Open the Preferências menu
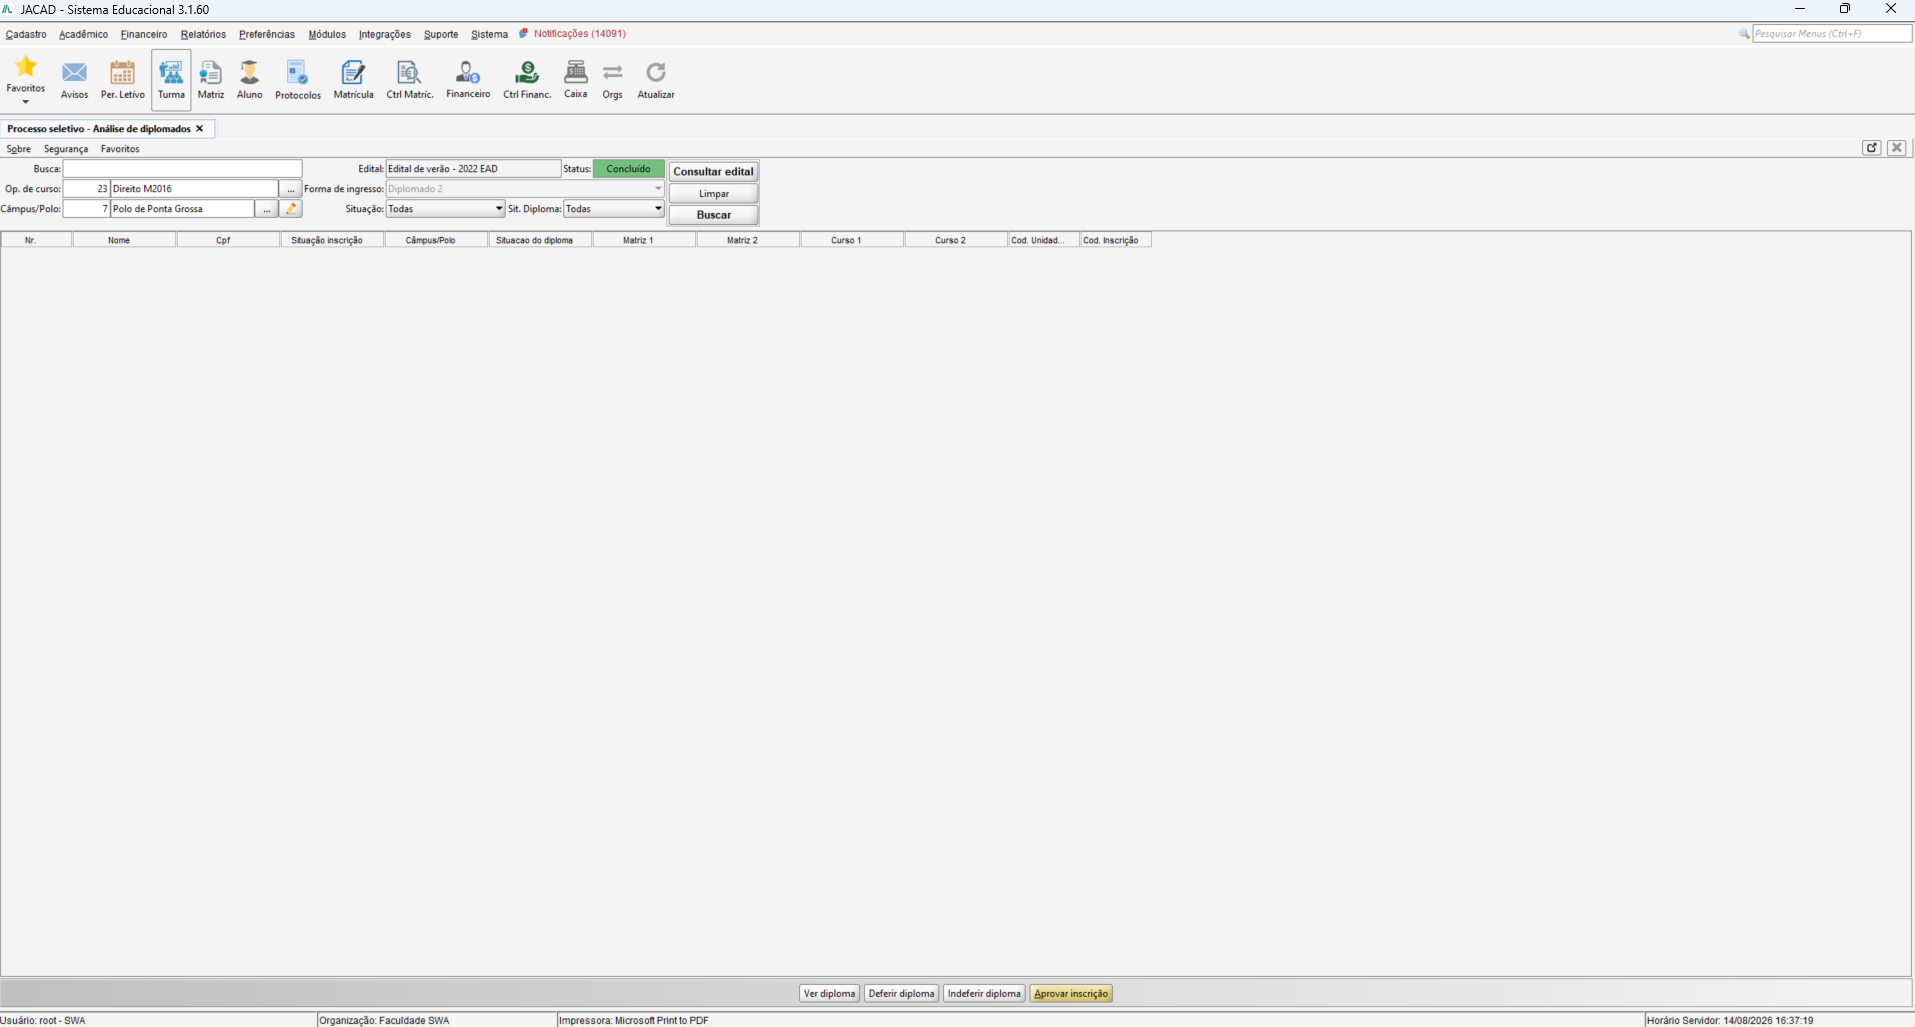The image size is (1915, 1027). click(x=267, y=34)
